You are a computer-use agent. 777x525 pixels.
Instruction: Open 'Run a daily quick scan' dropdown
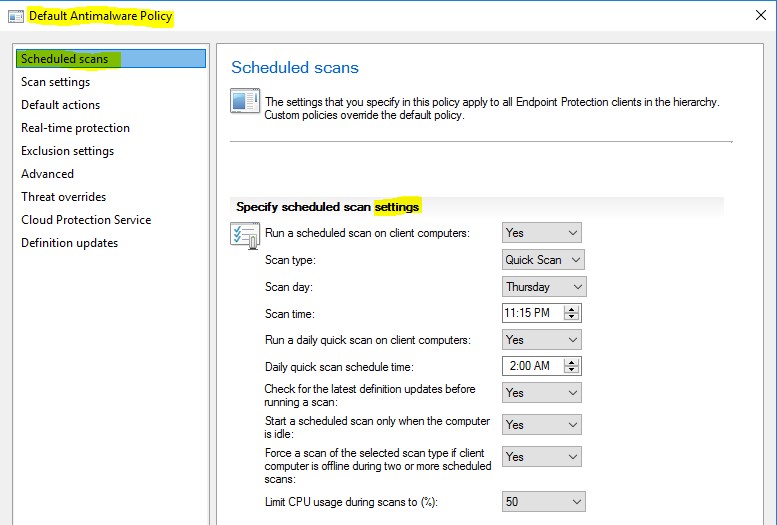542,340
